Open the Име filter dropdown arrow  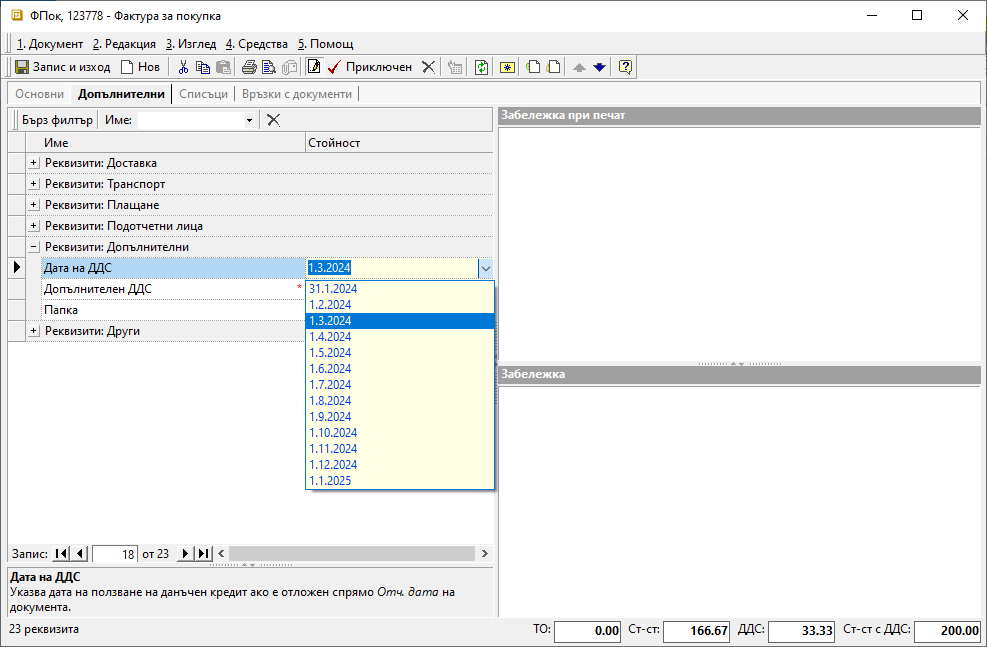[249, 121]
